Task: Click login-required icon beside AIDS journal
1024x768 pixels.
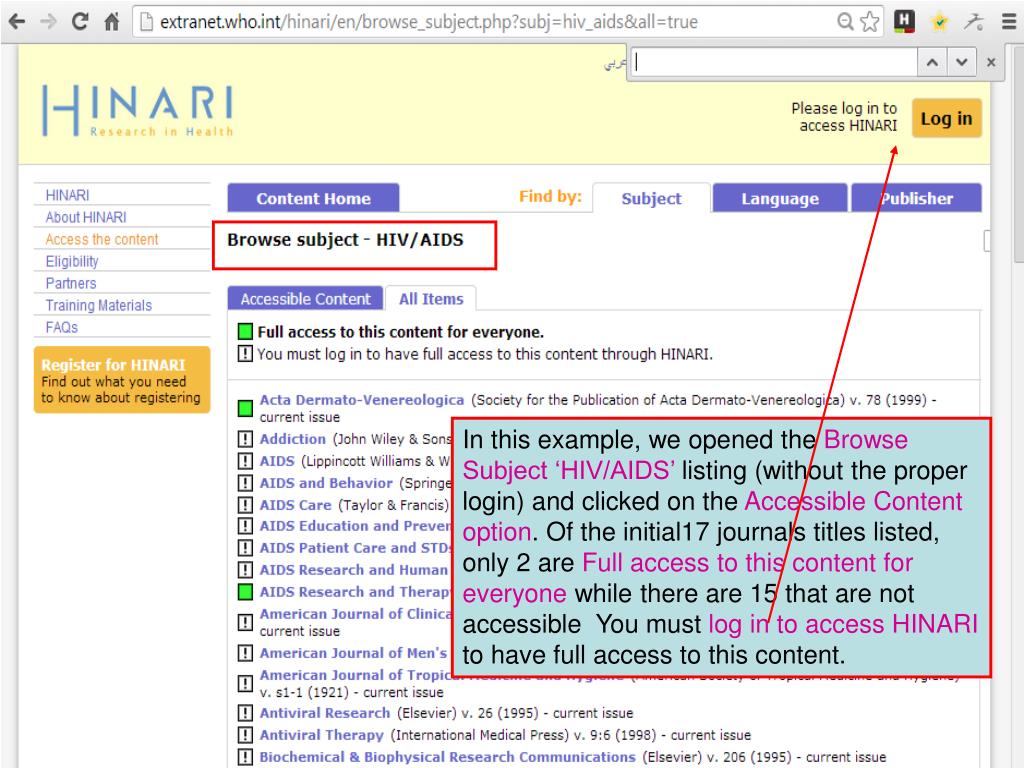Action: 245,461
